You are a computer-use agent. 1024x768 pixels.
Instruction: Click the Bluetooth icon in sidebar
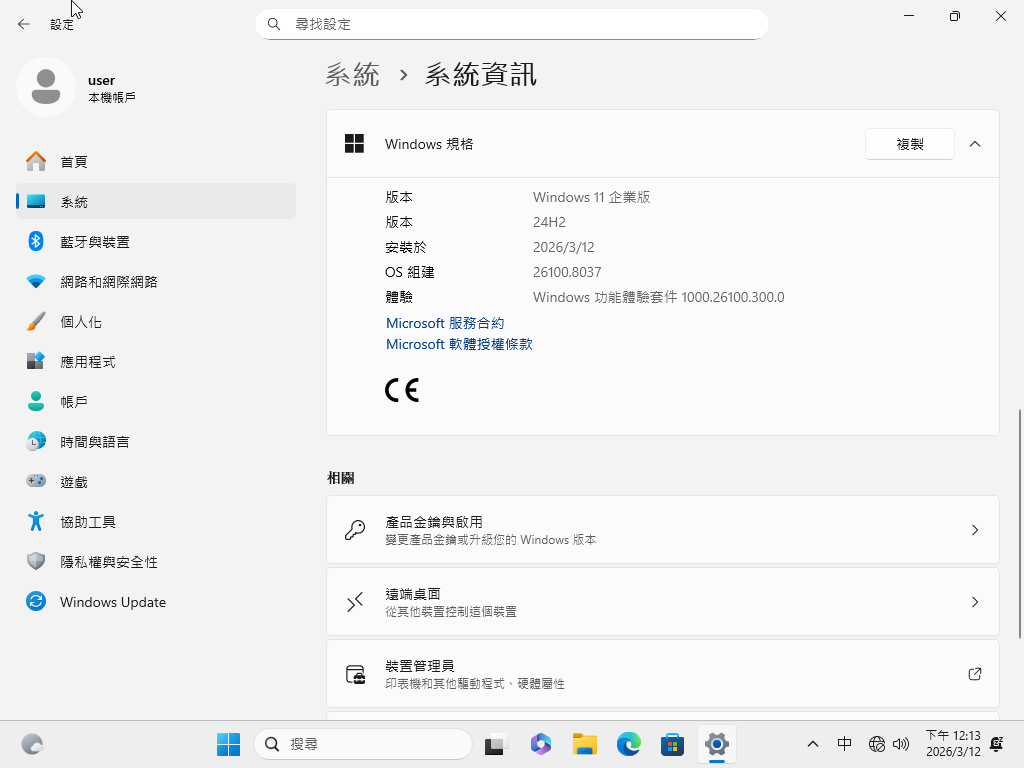click(x=36, y=241)
